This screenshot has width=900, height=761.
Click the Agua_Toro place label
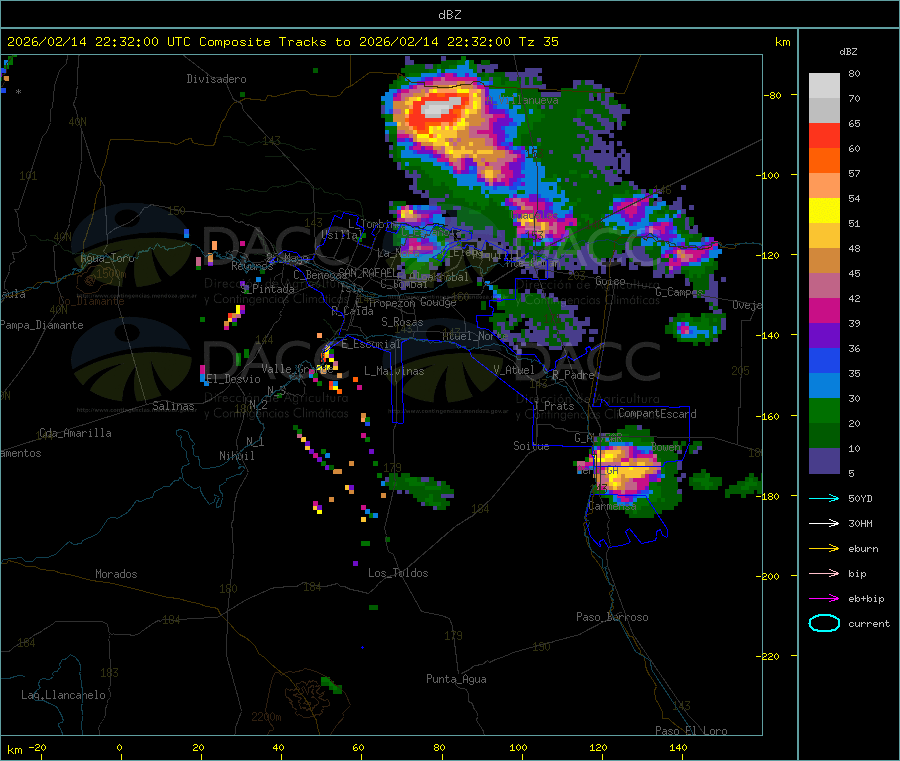pyautogui.click(x=107, y=258)
